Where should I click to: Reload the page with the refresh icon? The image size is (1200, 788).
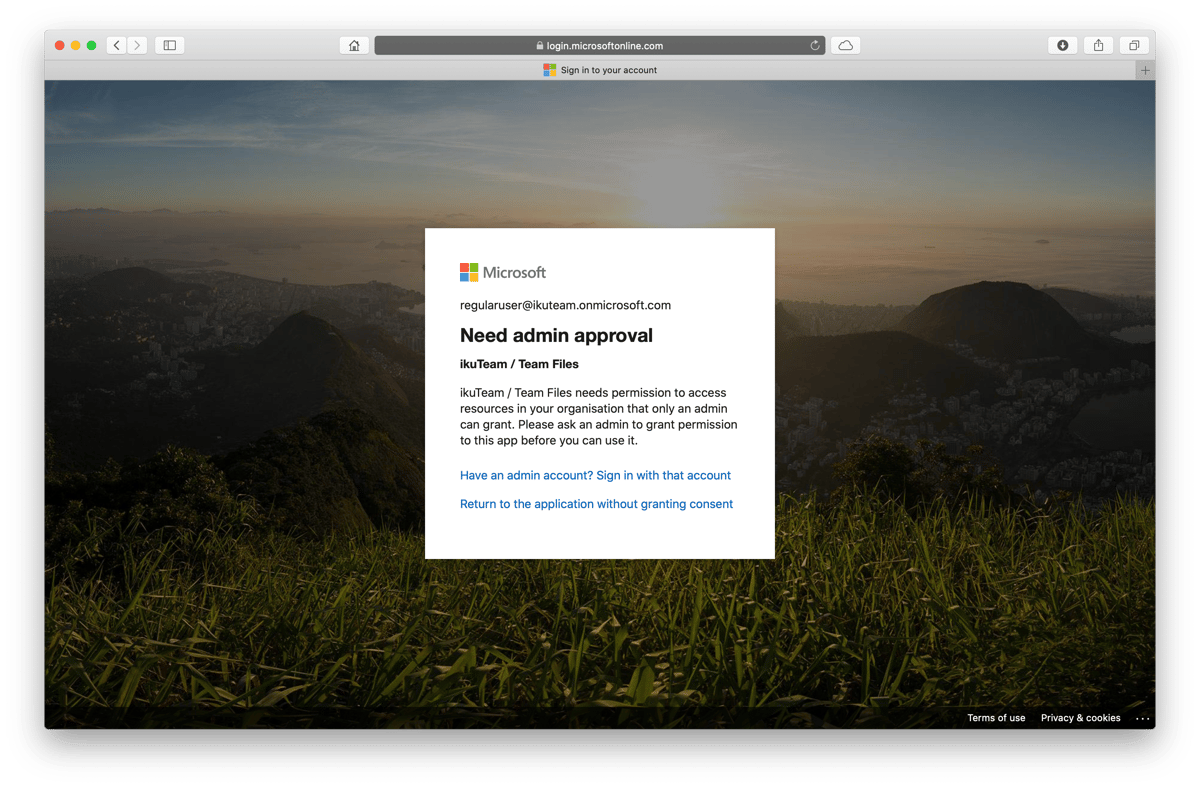(815, 45)
